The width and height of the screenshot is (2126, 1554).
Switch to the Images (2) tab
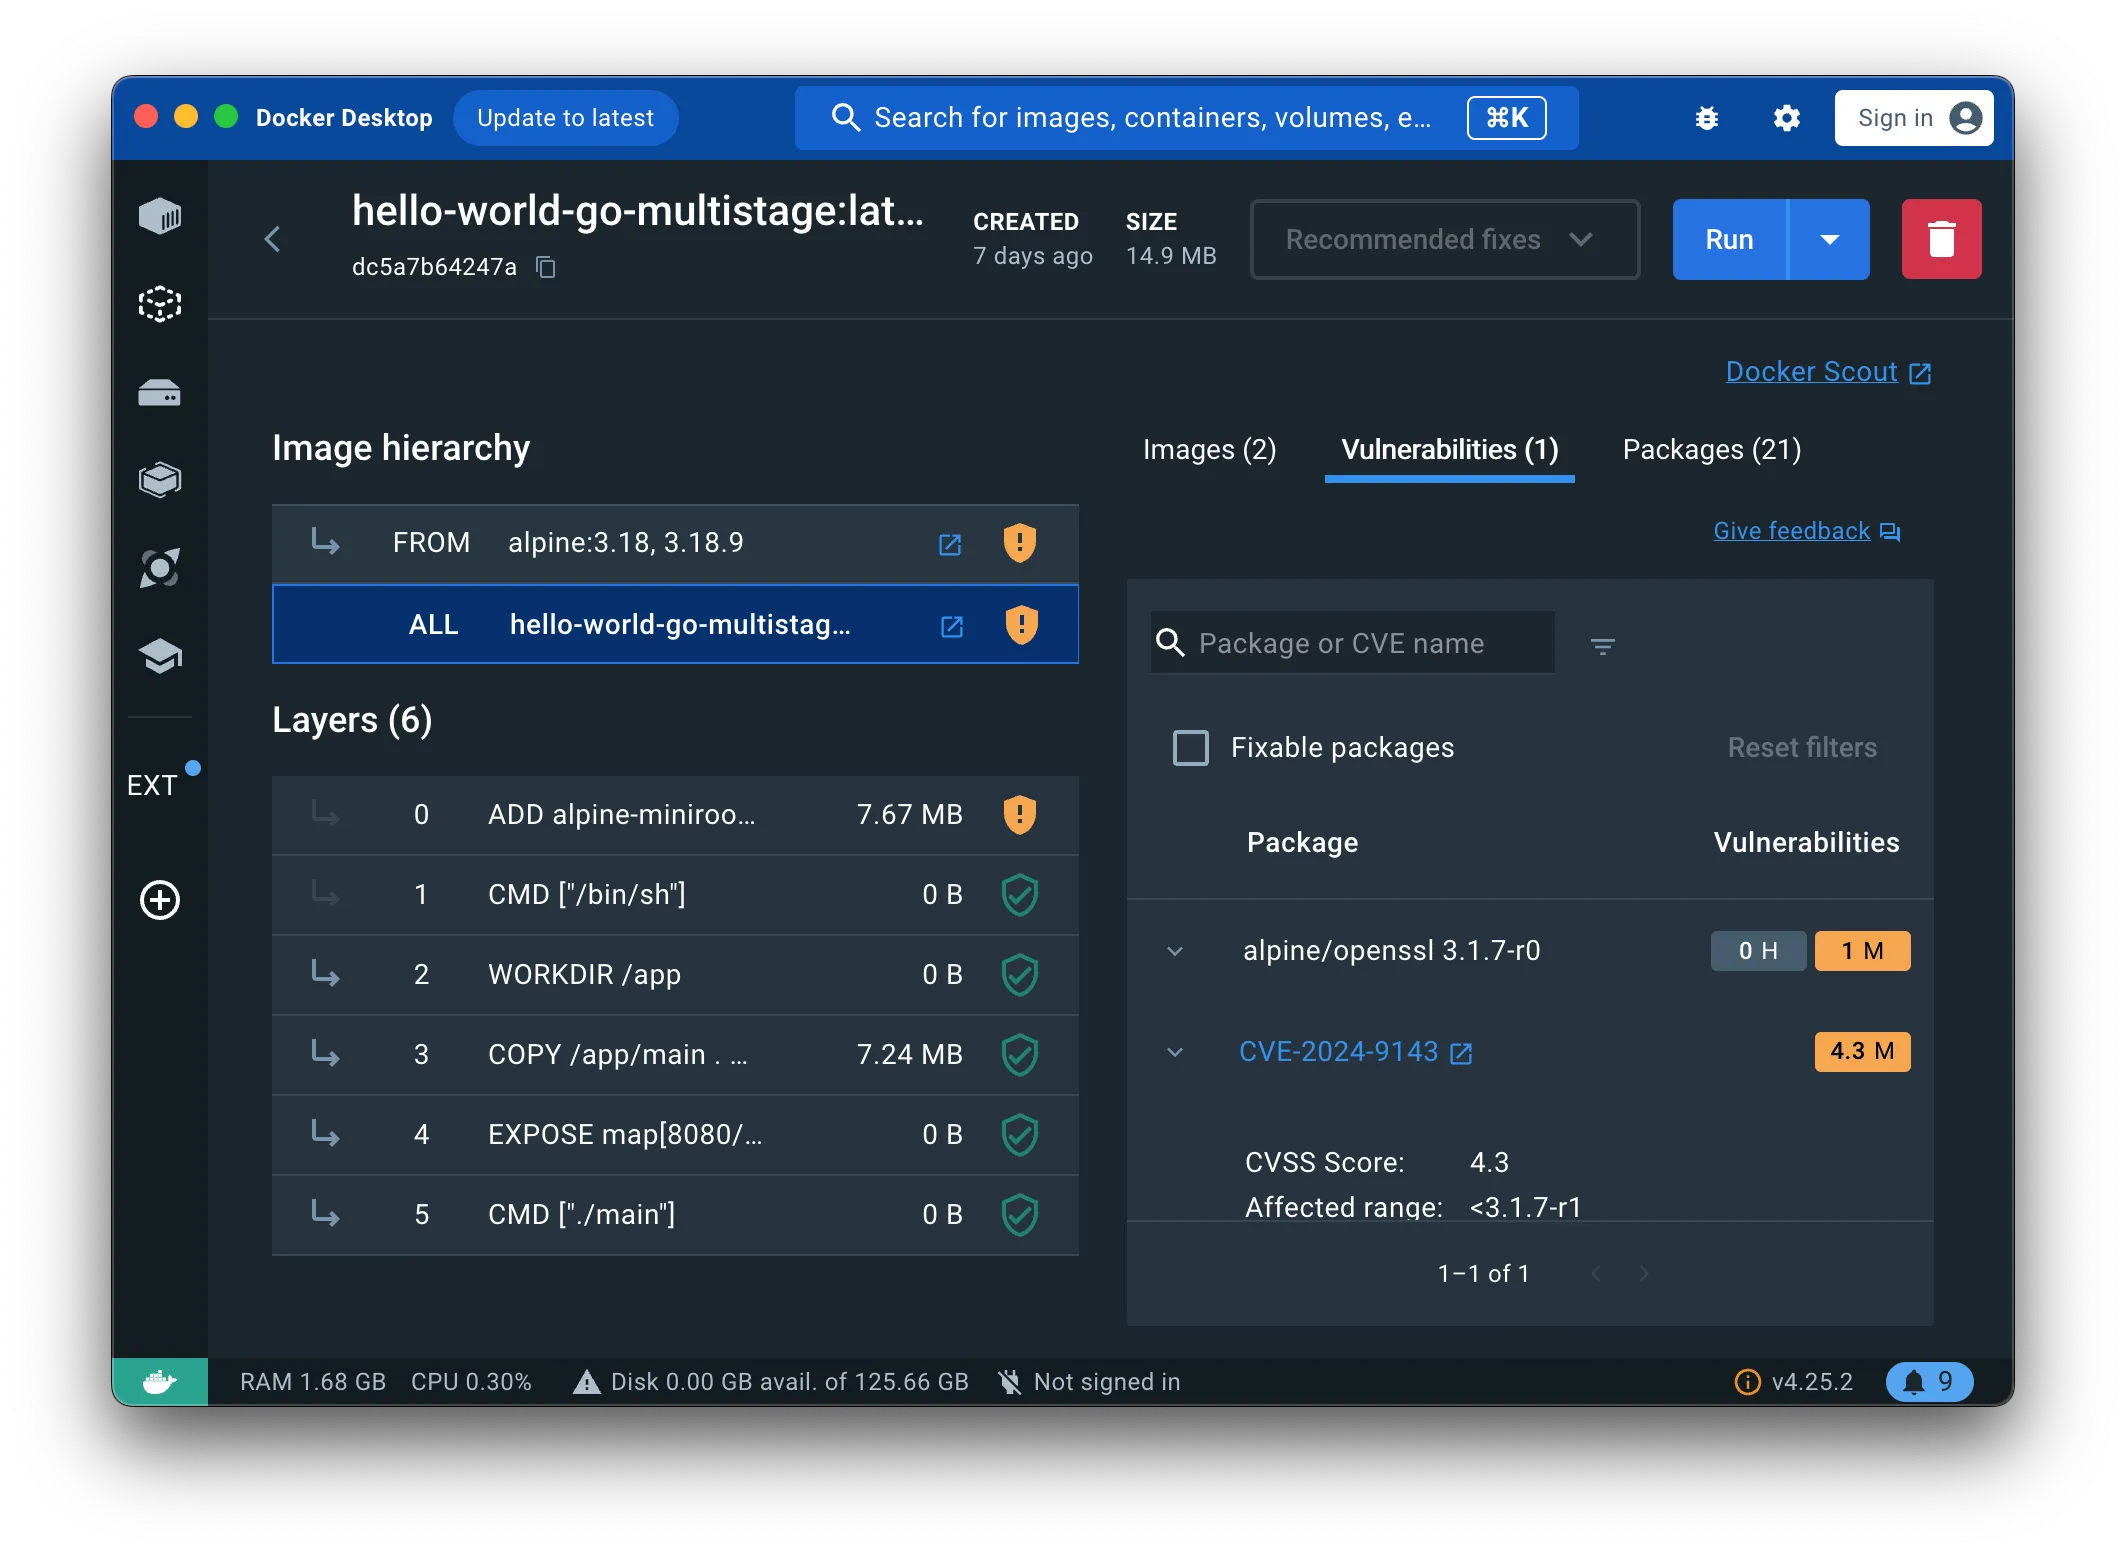pyautogui.click(x=1208, y=449)
